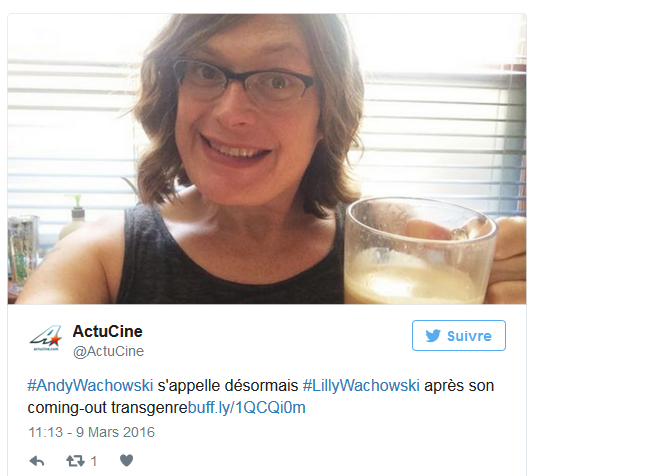Retweet using the retweet icon
The height and width of the screenshot is (476, 658).
coord(75,461)
